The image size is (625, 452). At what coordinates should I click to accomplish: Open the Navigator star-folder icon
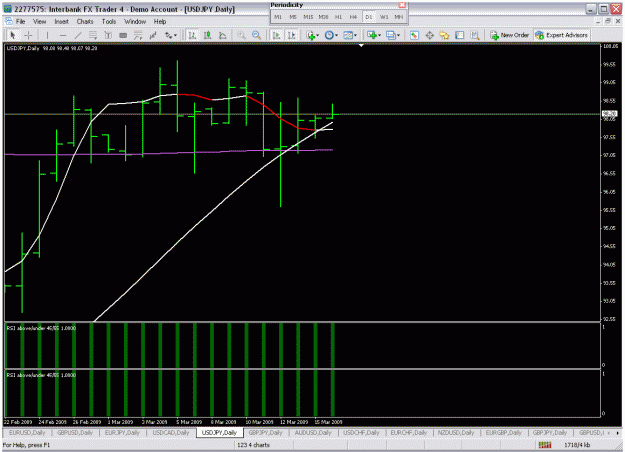(444, 35)
